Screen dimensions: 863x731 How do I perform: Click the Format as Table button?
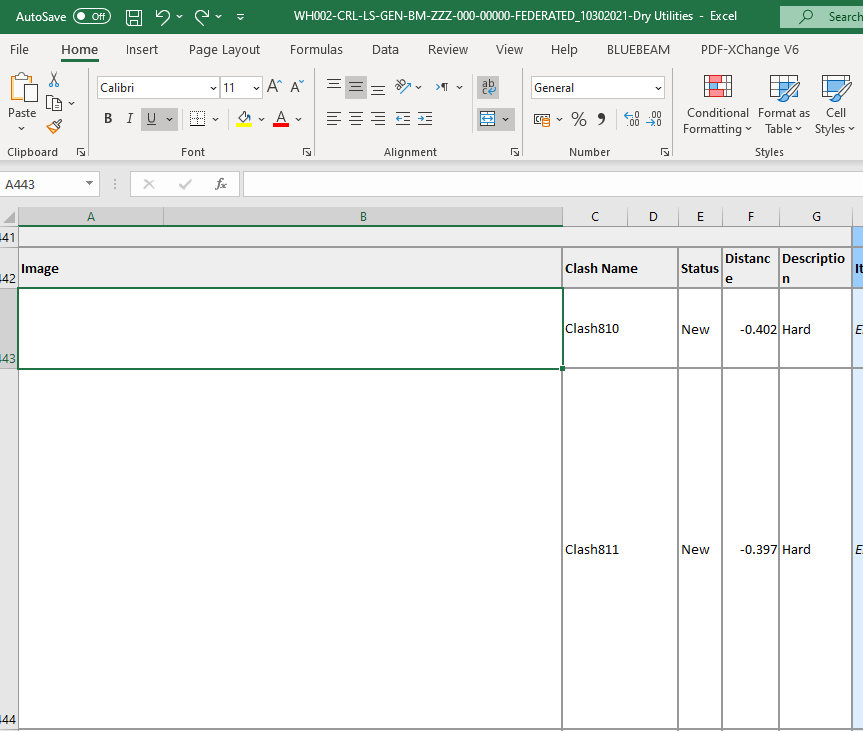tap(783, 104)
